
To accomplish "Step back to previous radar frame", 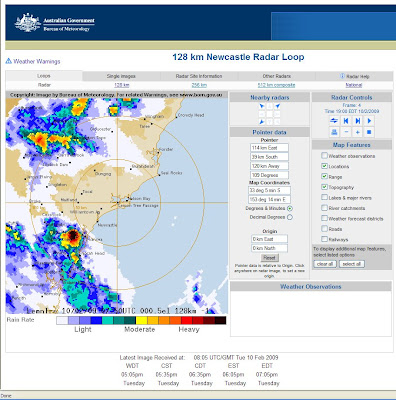I will tap(346, 121).
